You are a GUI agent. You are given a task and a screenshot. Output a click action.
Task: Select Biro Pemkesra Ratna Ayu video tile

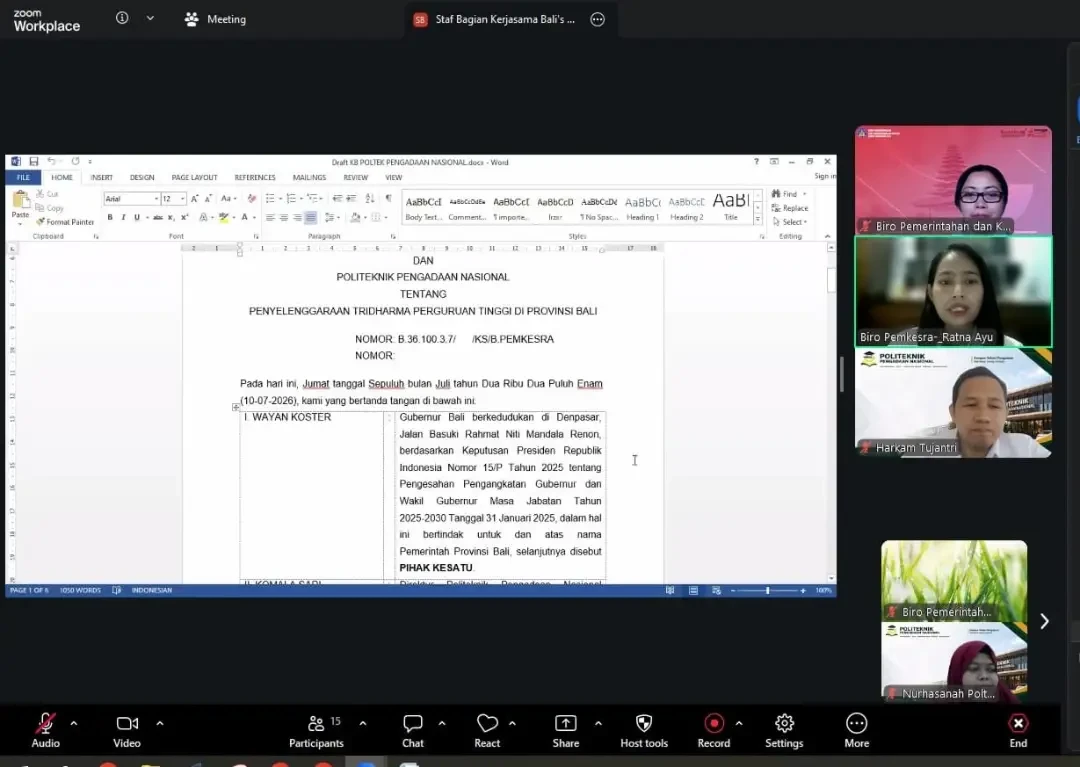953,292
